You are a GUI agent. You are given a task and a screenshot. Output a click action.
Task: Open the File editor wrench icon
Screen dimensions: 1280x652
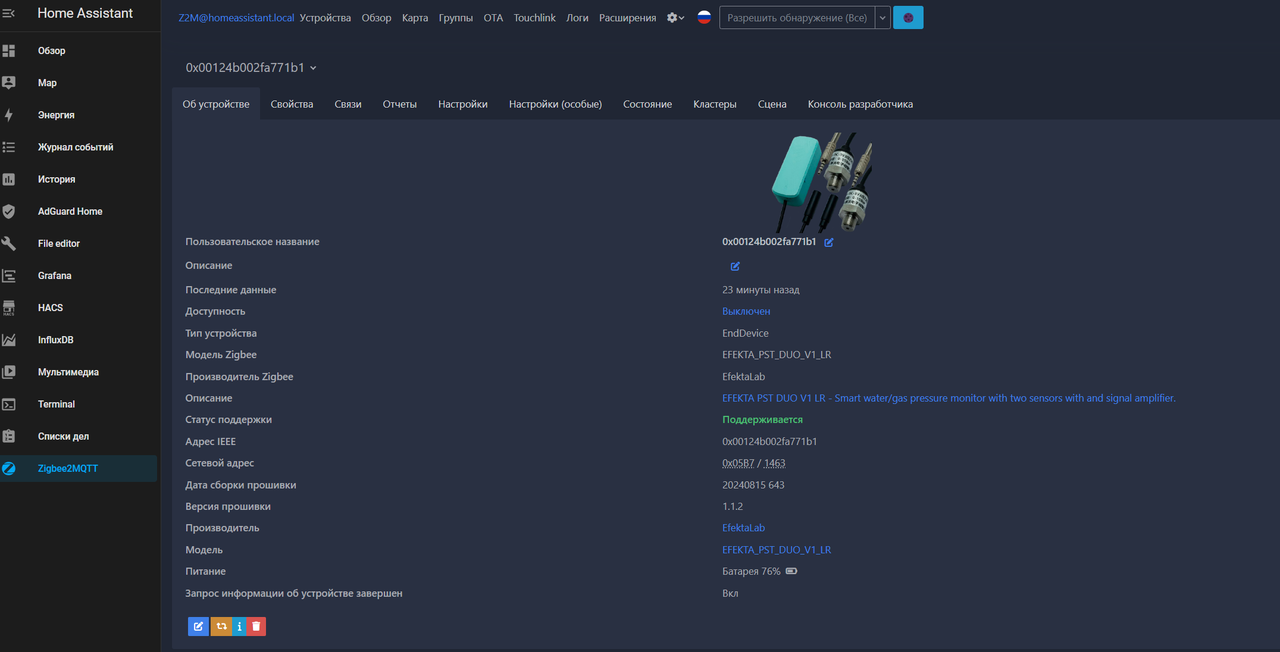coord(9,243)
